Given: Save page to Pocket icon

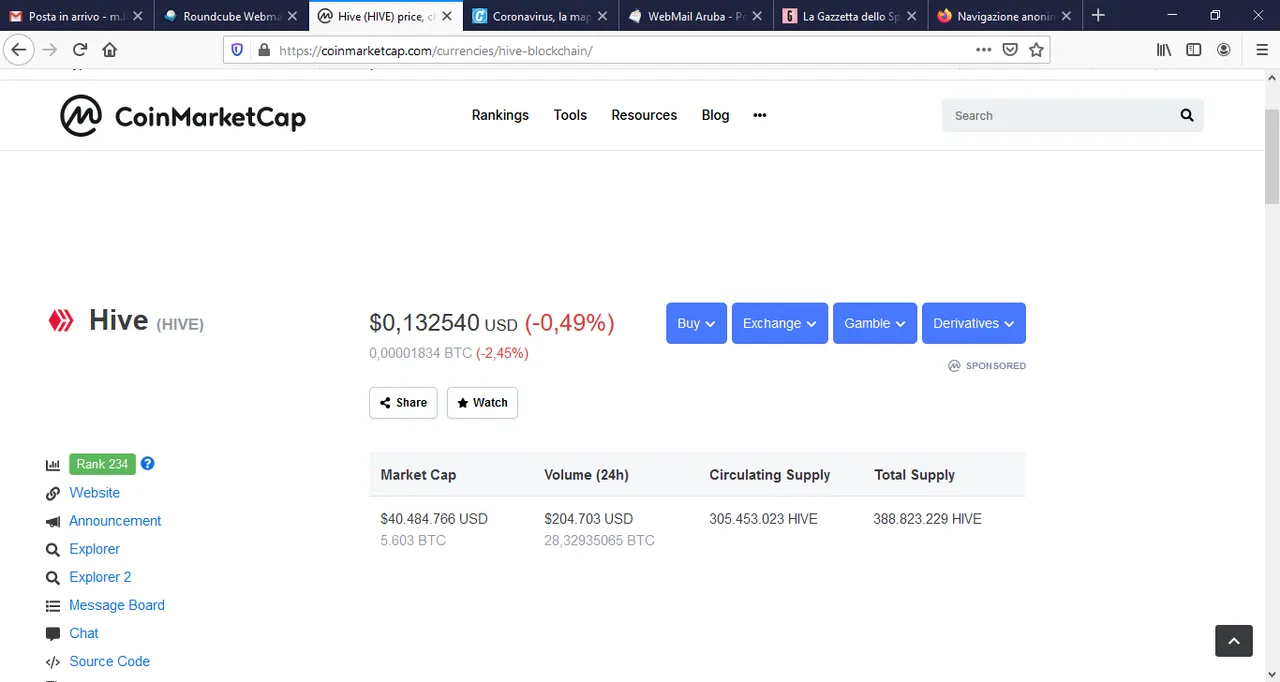Looking at the screenshot, I should tap(1010, 50).
